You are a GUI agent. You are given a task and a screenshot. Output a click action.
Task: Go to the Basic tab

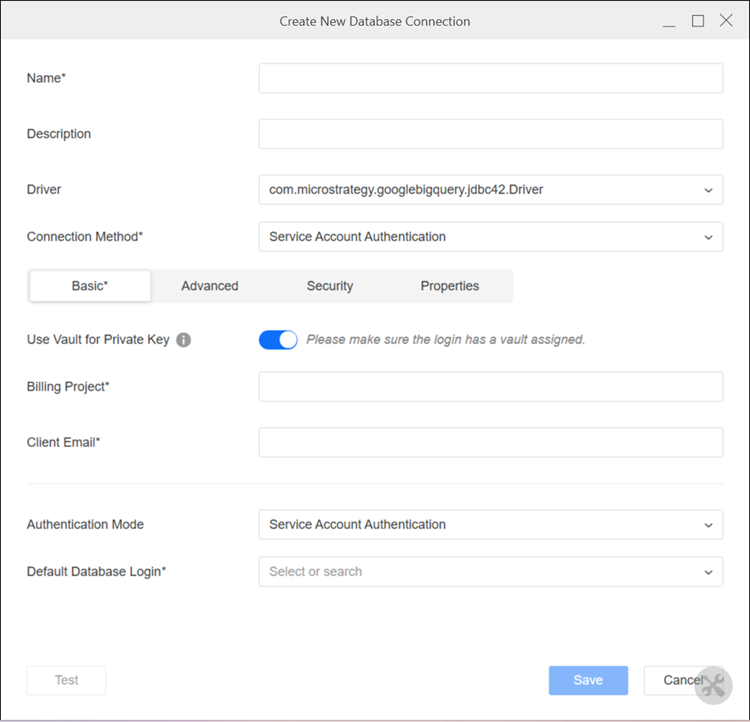click(x=90, y=286)
